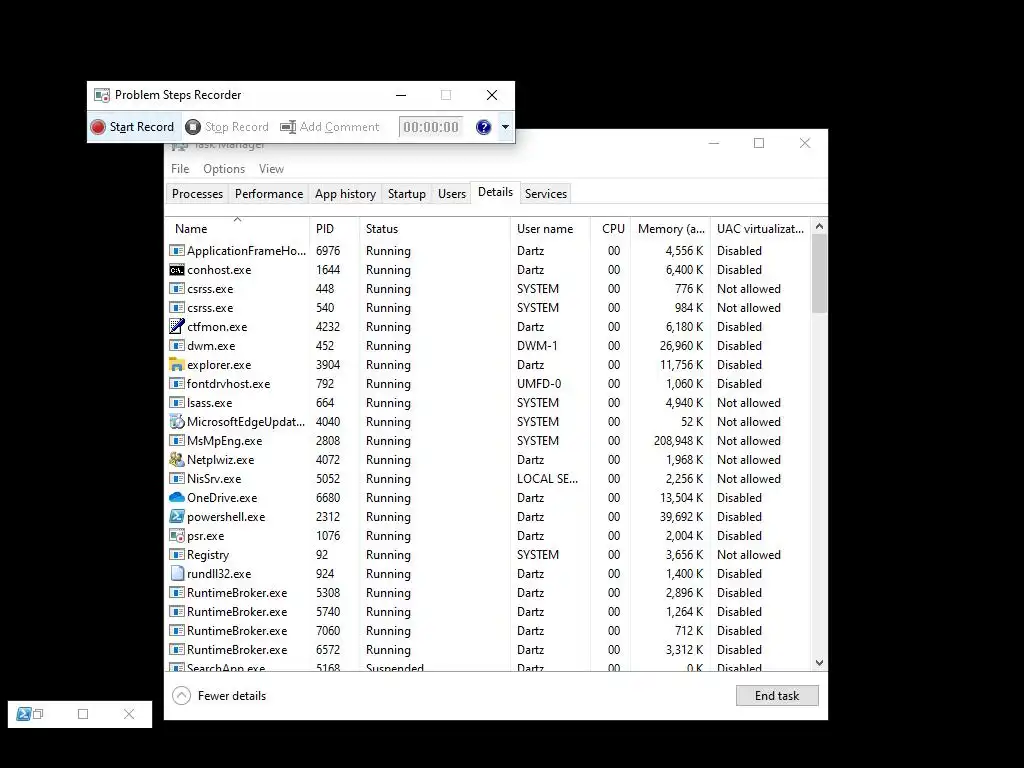This screenshot has width=1024, height=768.
Task: Select the MicrosoftEdgeUpdate installer icon
Action: pos(176,422)
